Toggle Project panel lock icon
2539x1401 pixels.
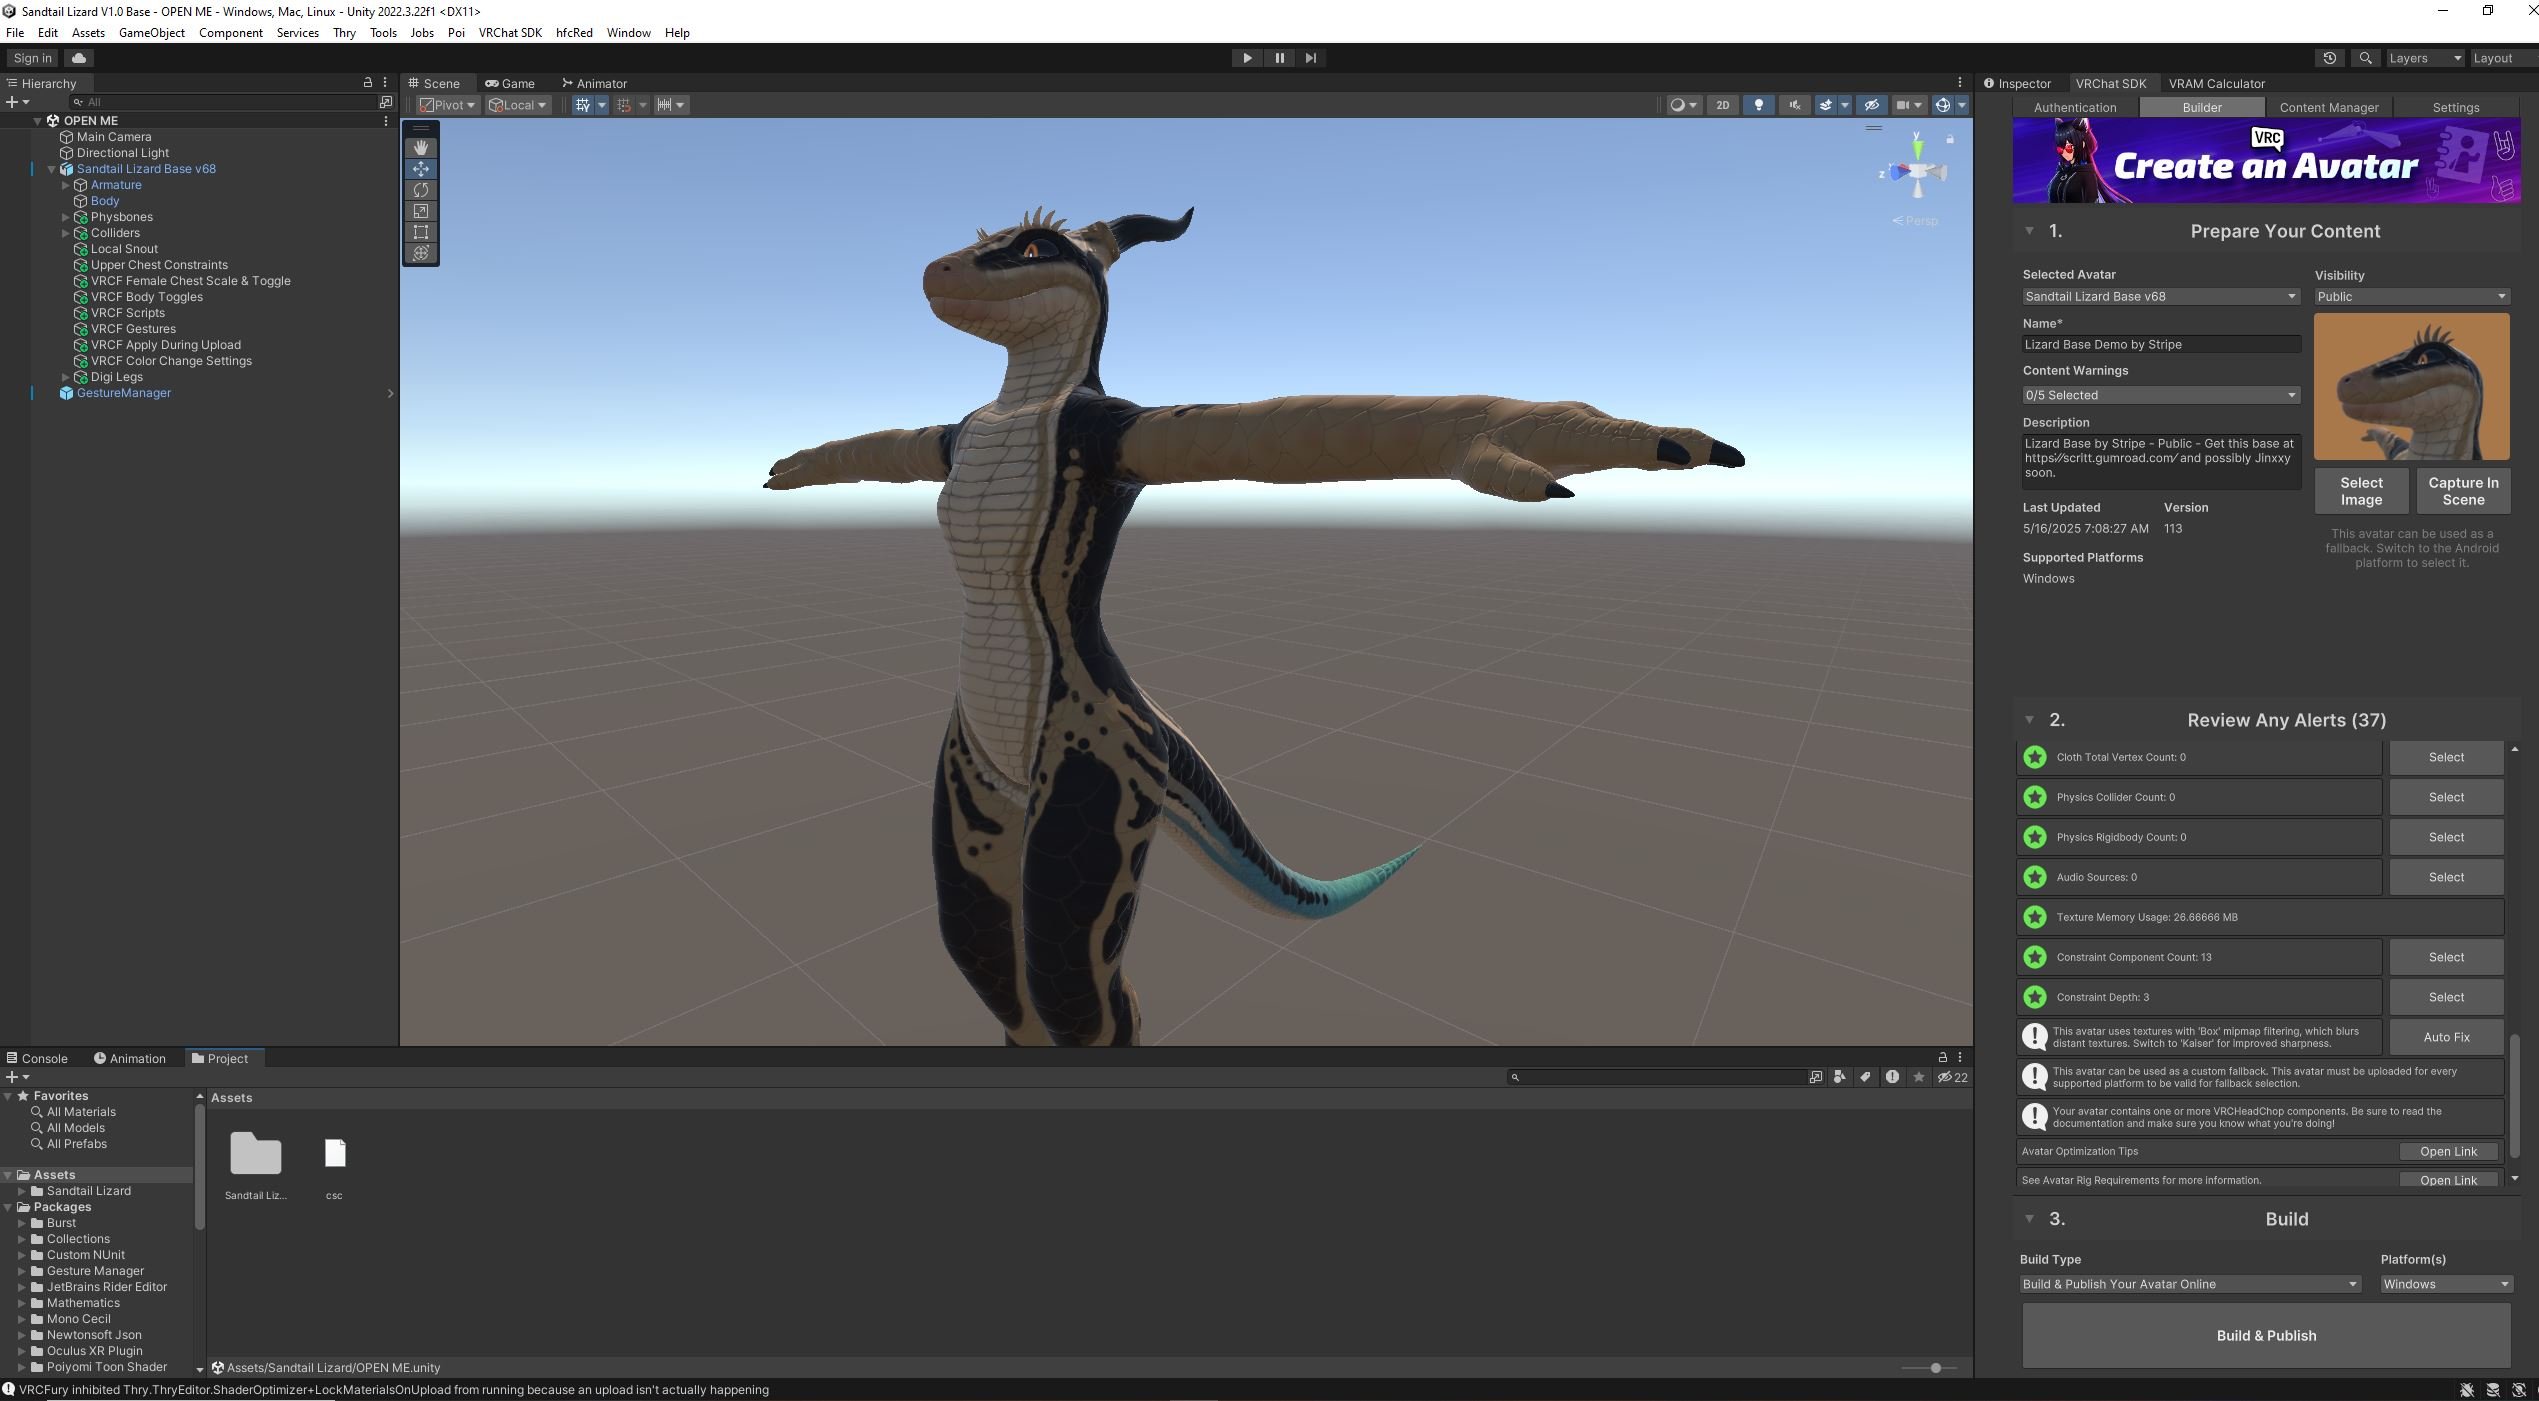pyautogui.click(x=1942, y=1058)
